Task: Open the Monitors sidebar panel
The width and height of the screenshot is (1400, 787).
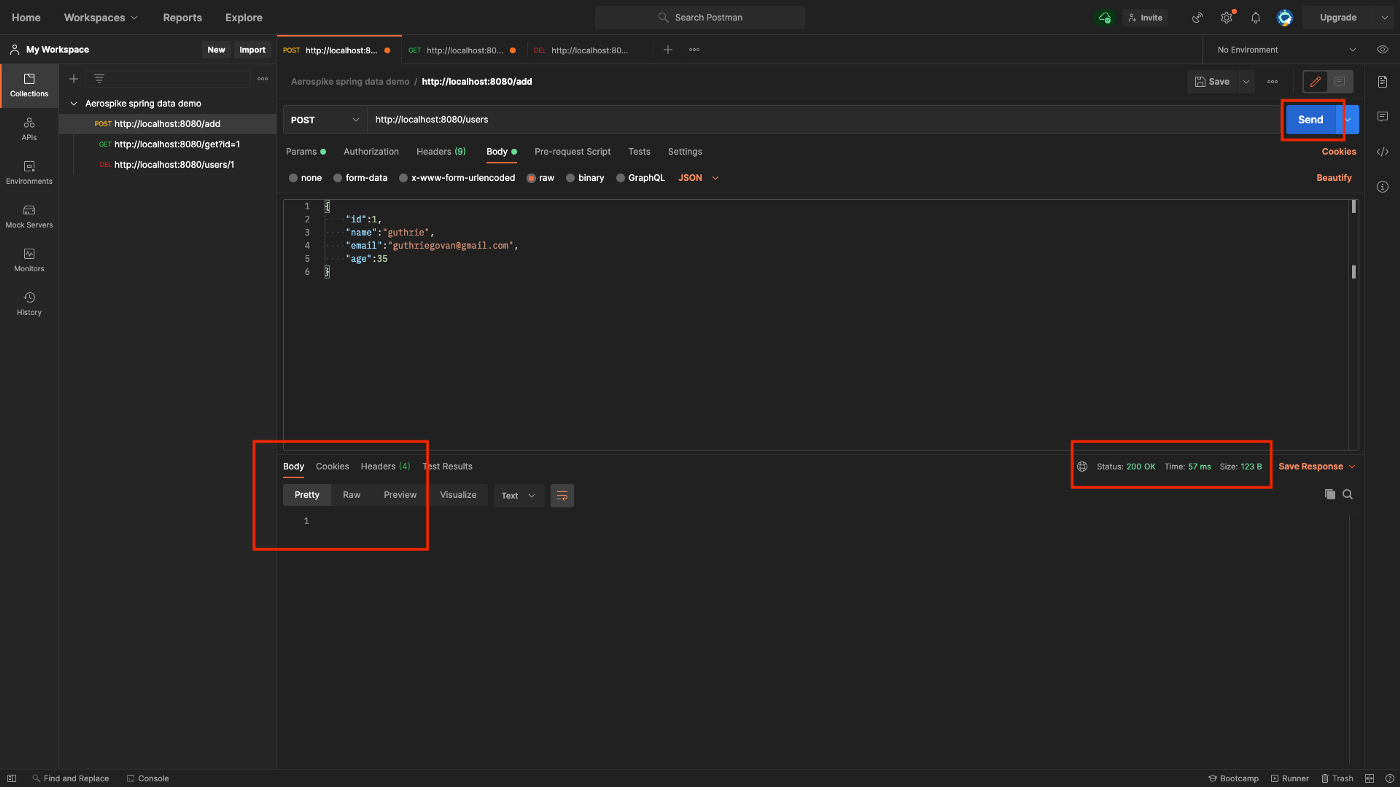Action: pos(29,260)
